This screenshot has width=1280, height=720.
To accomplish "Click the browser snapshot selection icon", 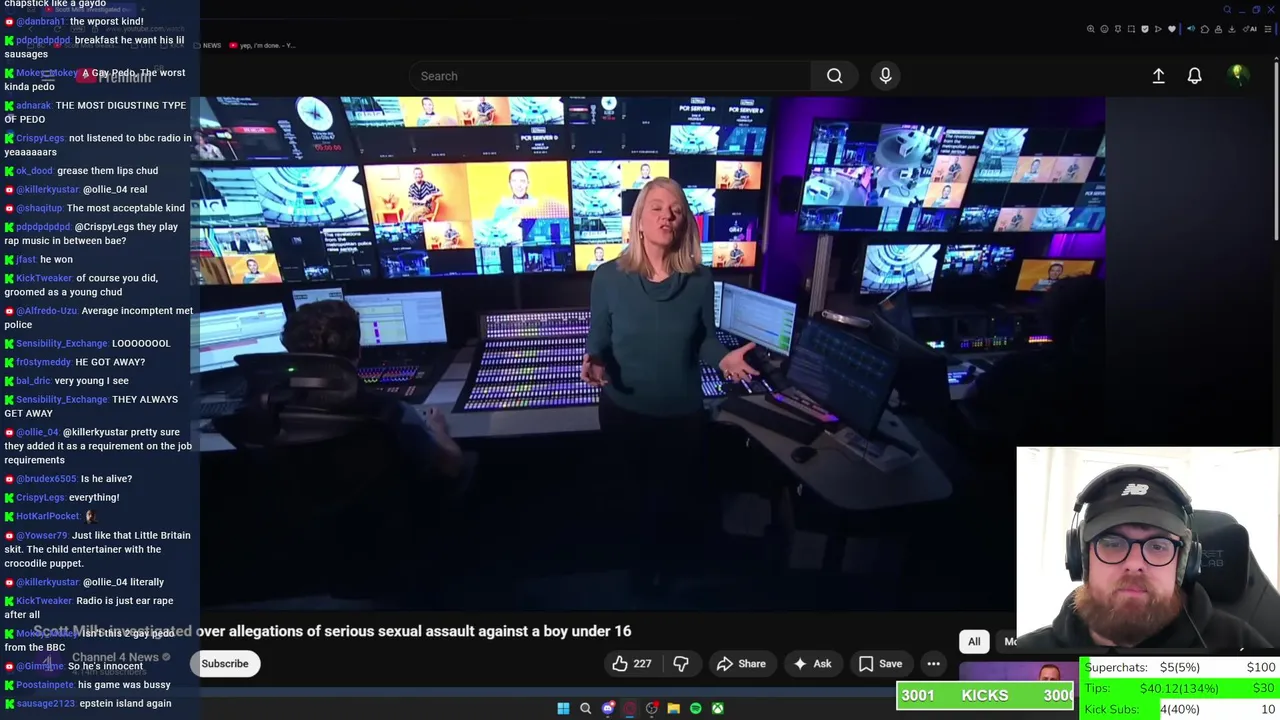I will point(1131,29).
